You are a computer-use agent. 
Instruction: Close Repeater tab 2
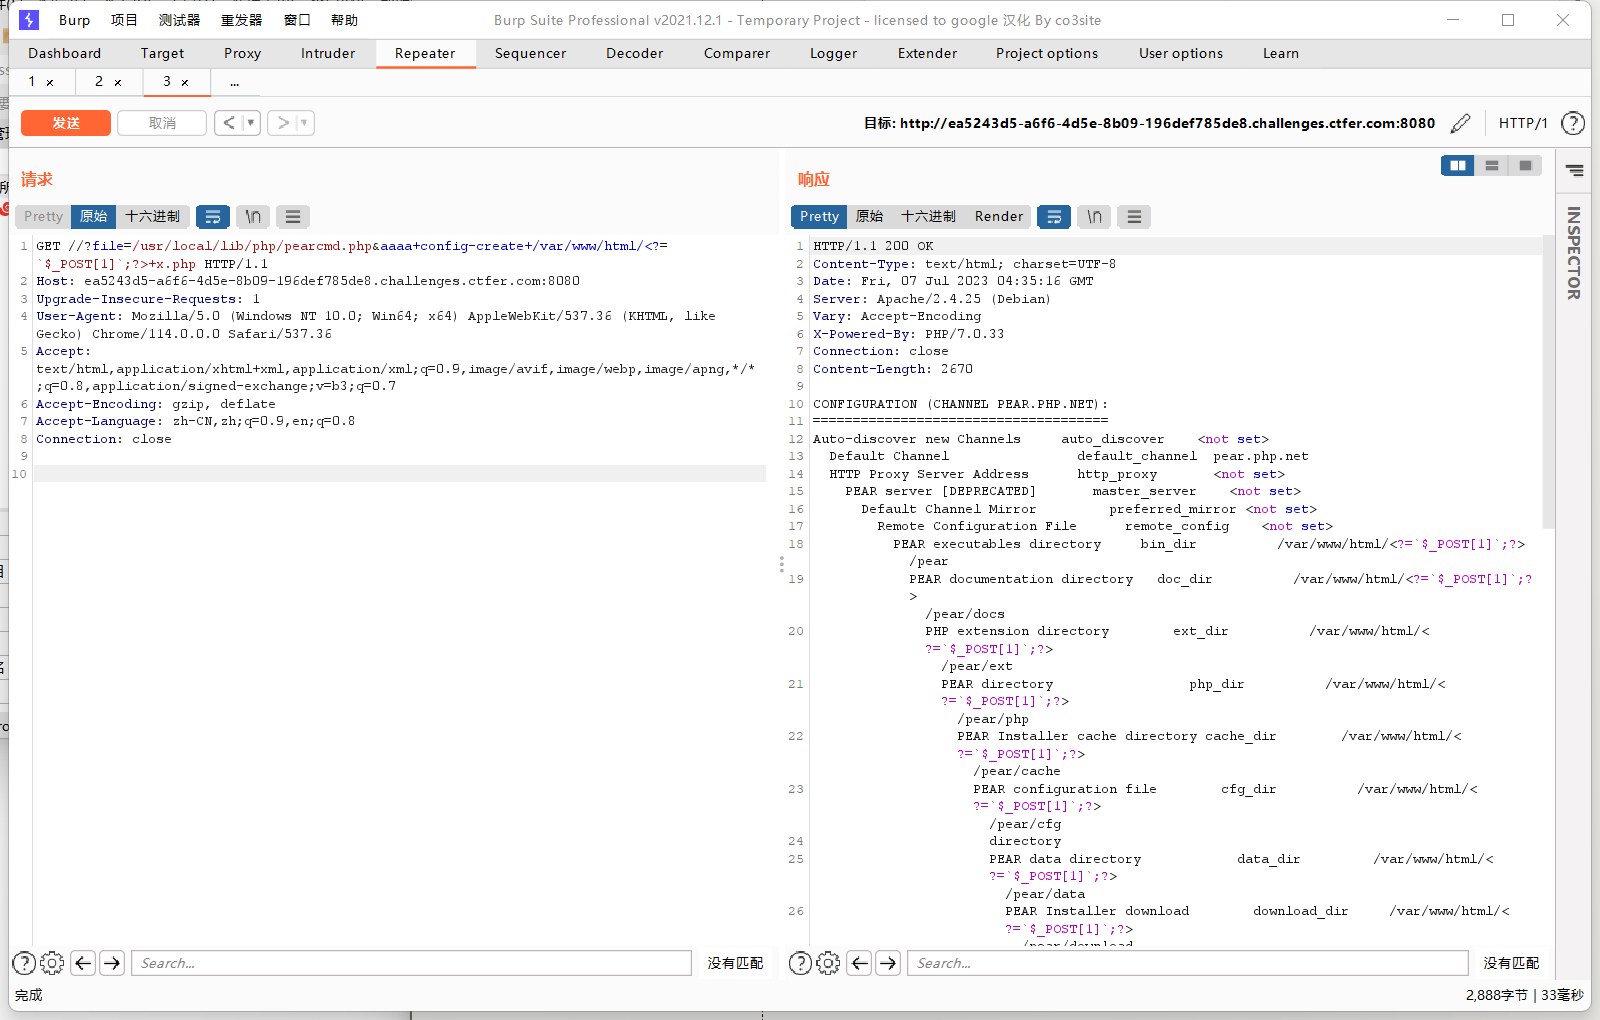tap(118, 83)
